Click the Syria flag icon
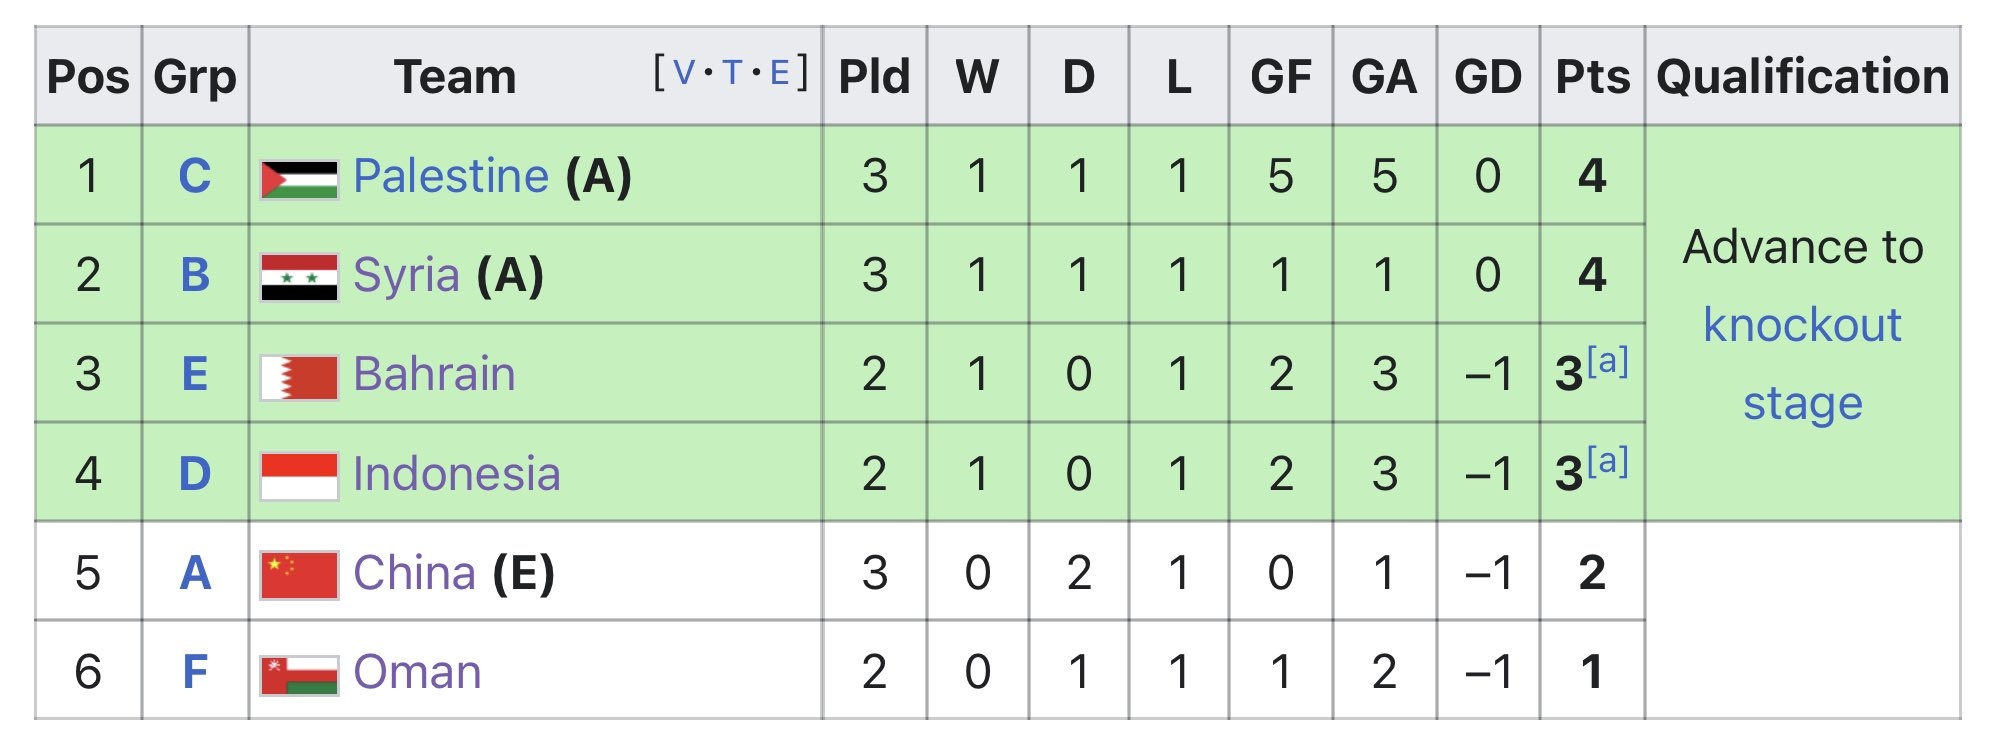2013x745 pixels. [x=298, y=278]
